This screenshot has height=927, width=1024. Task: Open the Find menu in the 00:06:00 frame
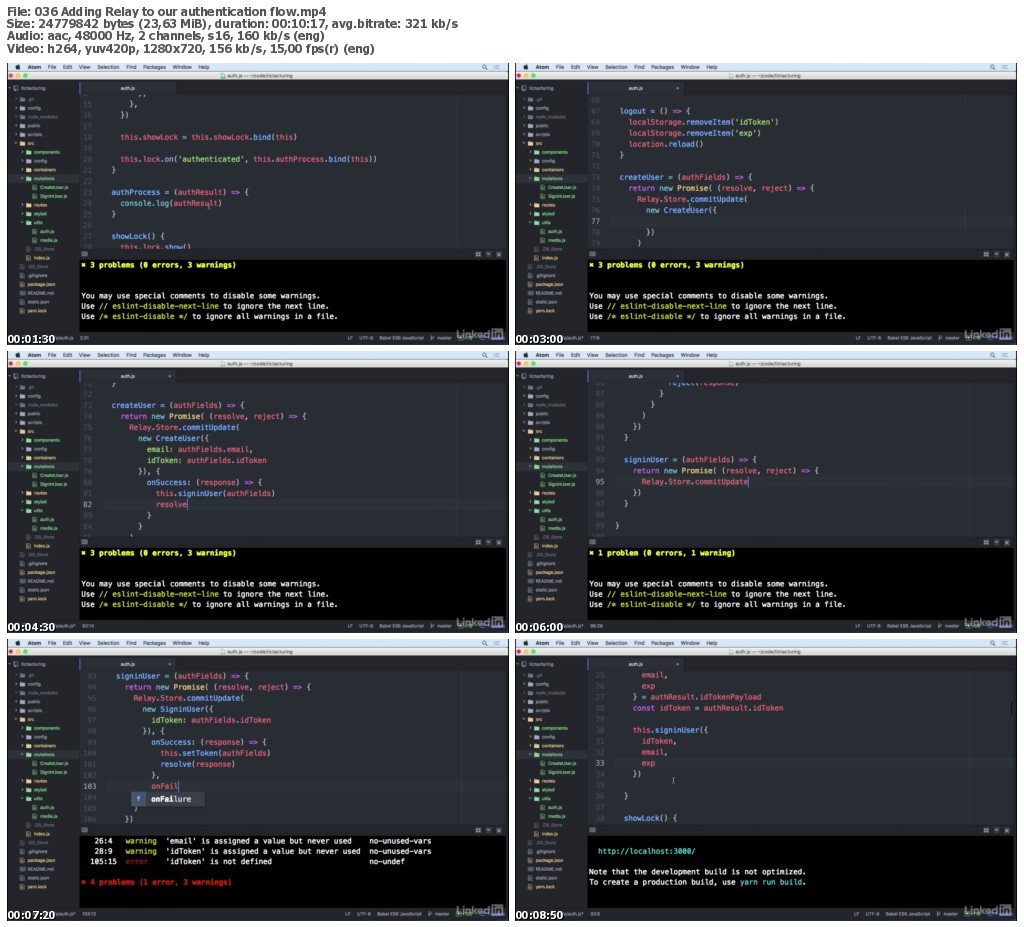coord(639,355)
